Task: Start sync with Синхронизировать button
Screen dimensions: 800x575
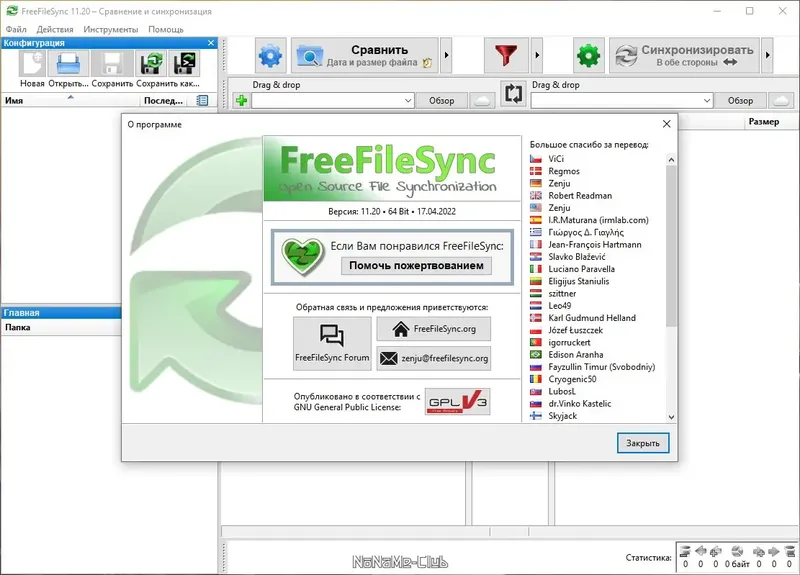Action: 684,55
